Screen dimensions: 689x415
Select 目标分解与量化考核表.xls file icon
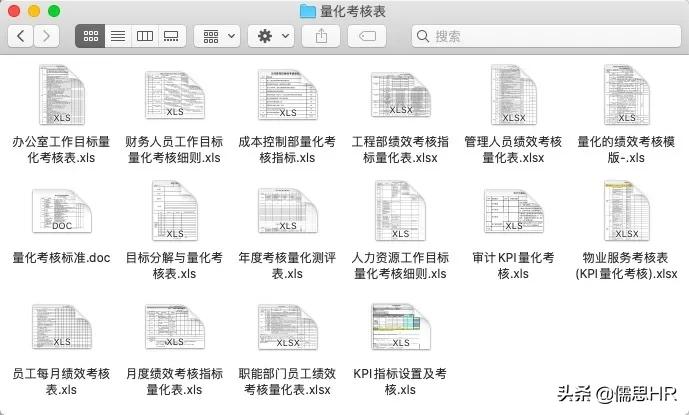(x=175, y=211)
